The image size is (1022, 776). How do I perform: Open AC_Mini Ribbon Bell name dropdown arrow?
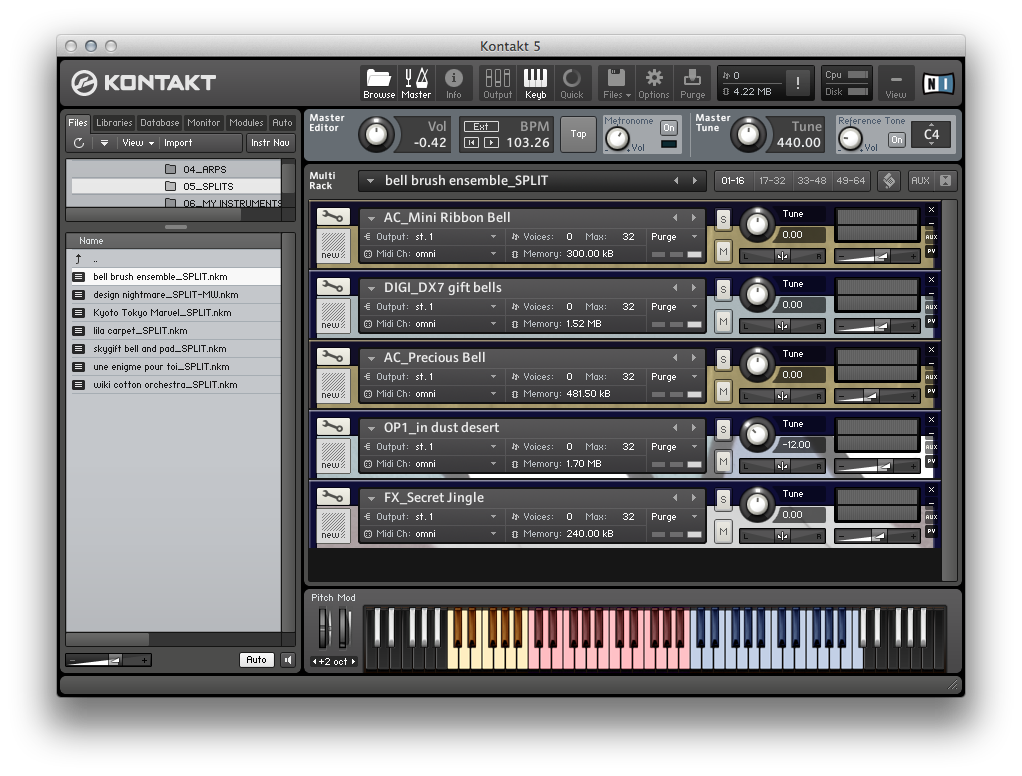(371, 218)
